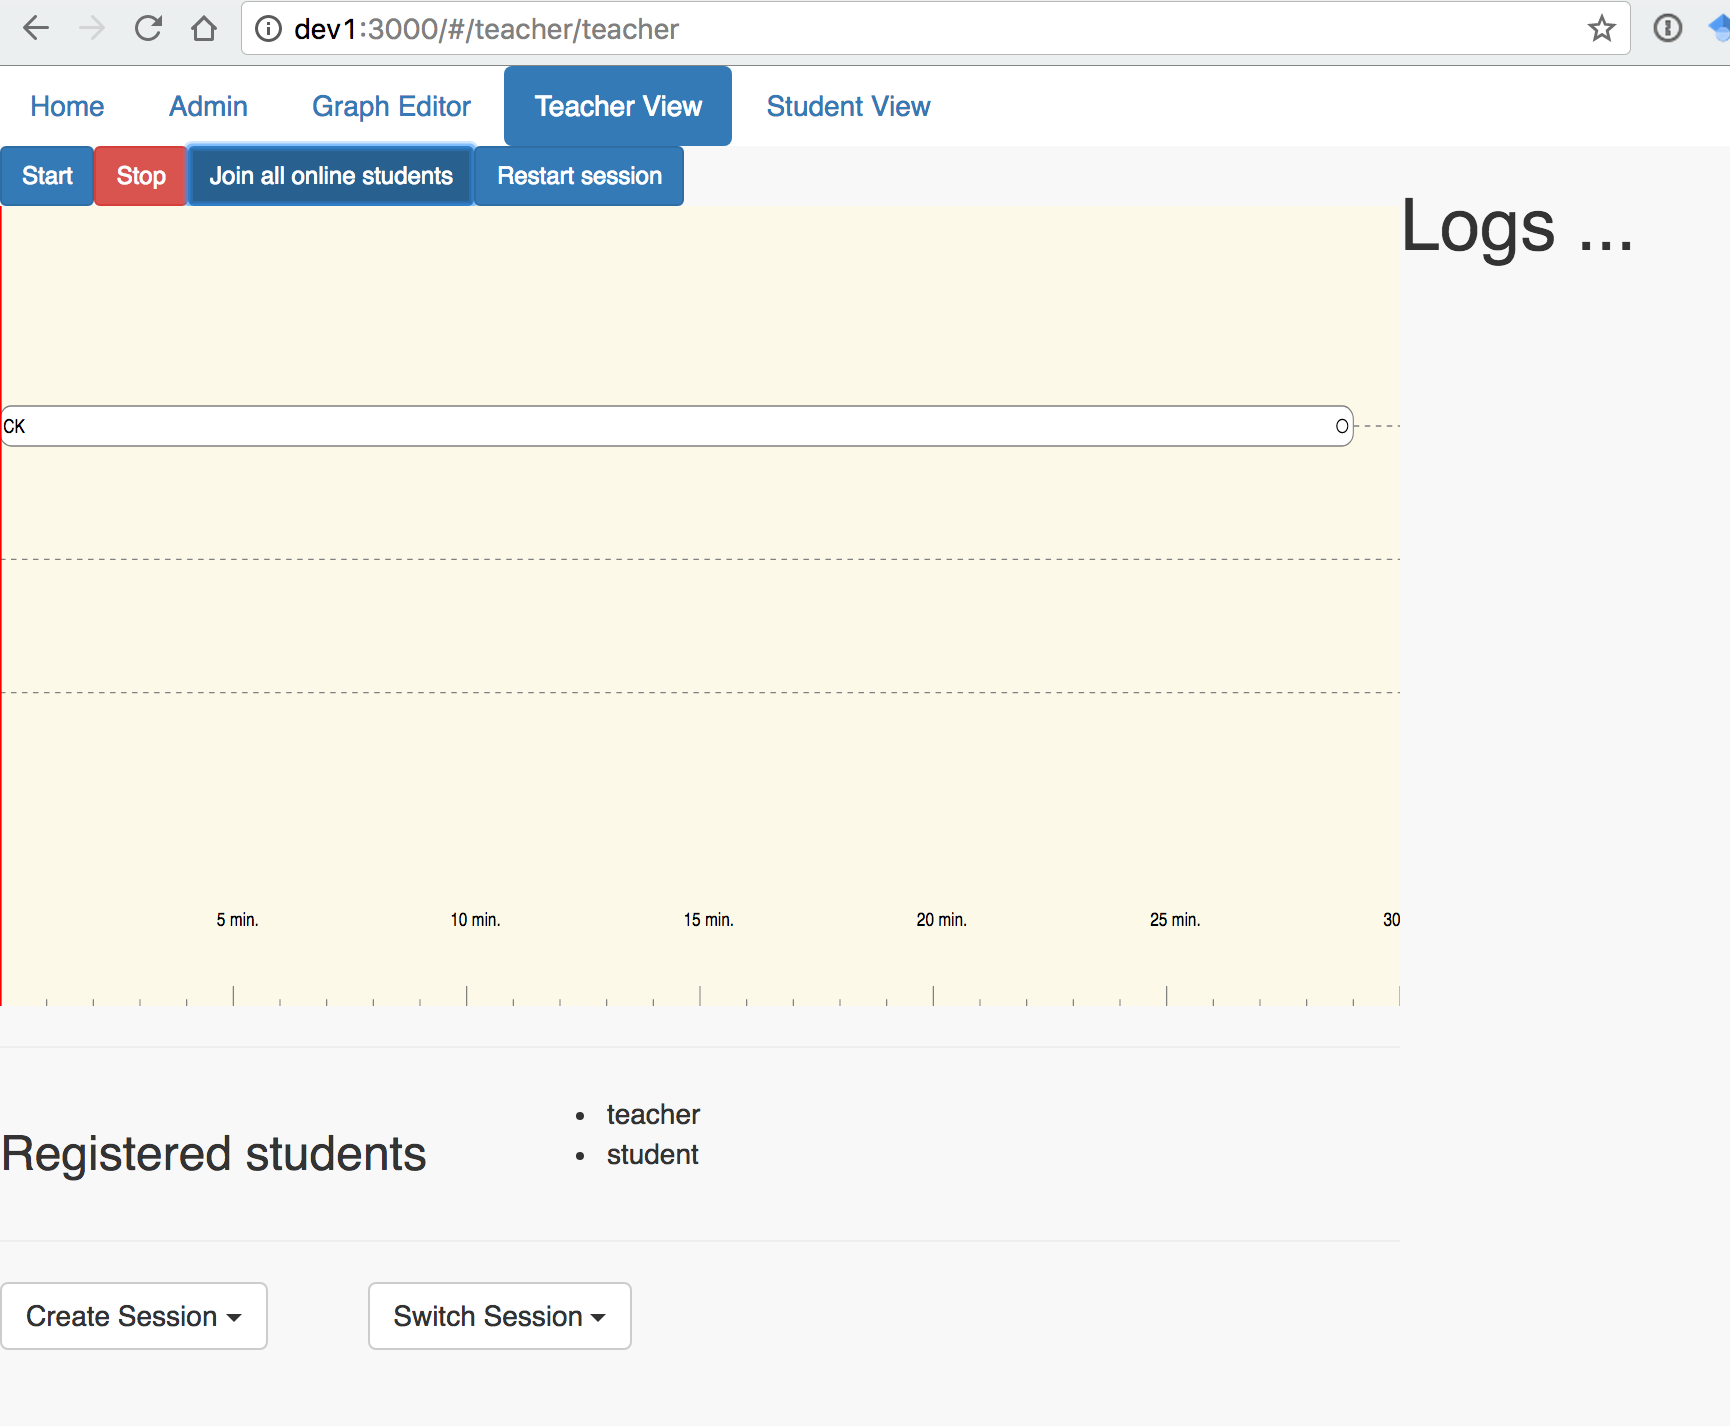Reload the current page
The image size is (1730, 1426).
148,28
